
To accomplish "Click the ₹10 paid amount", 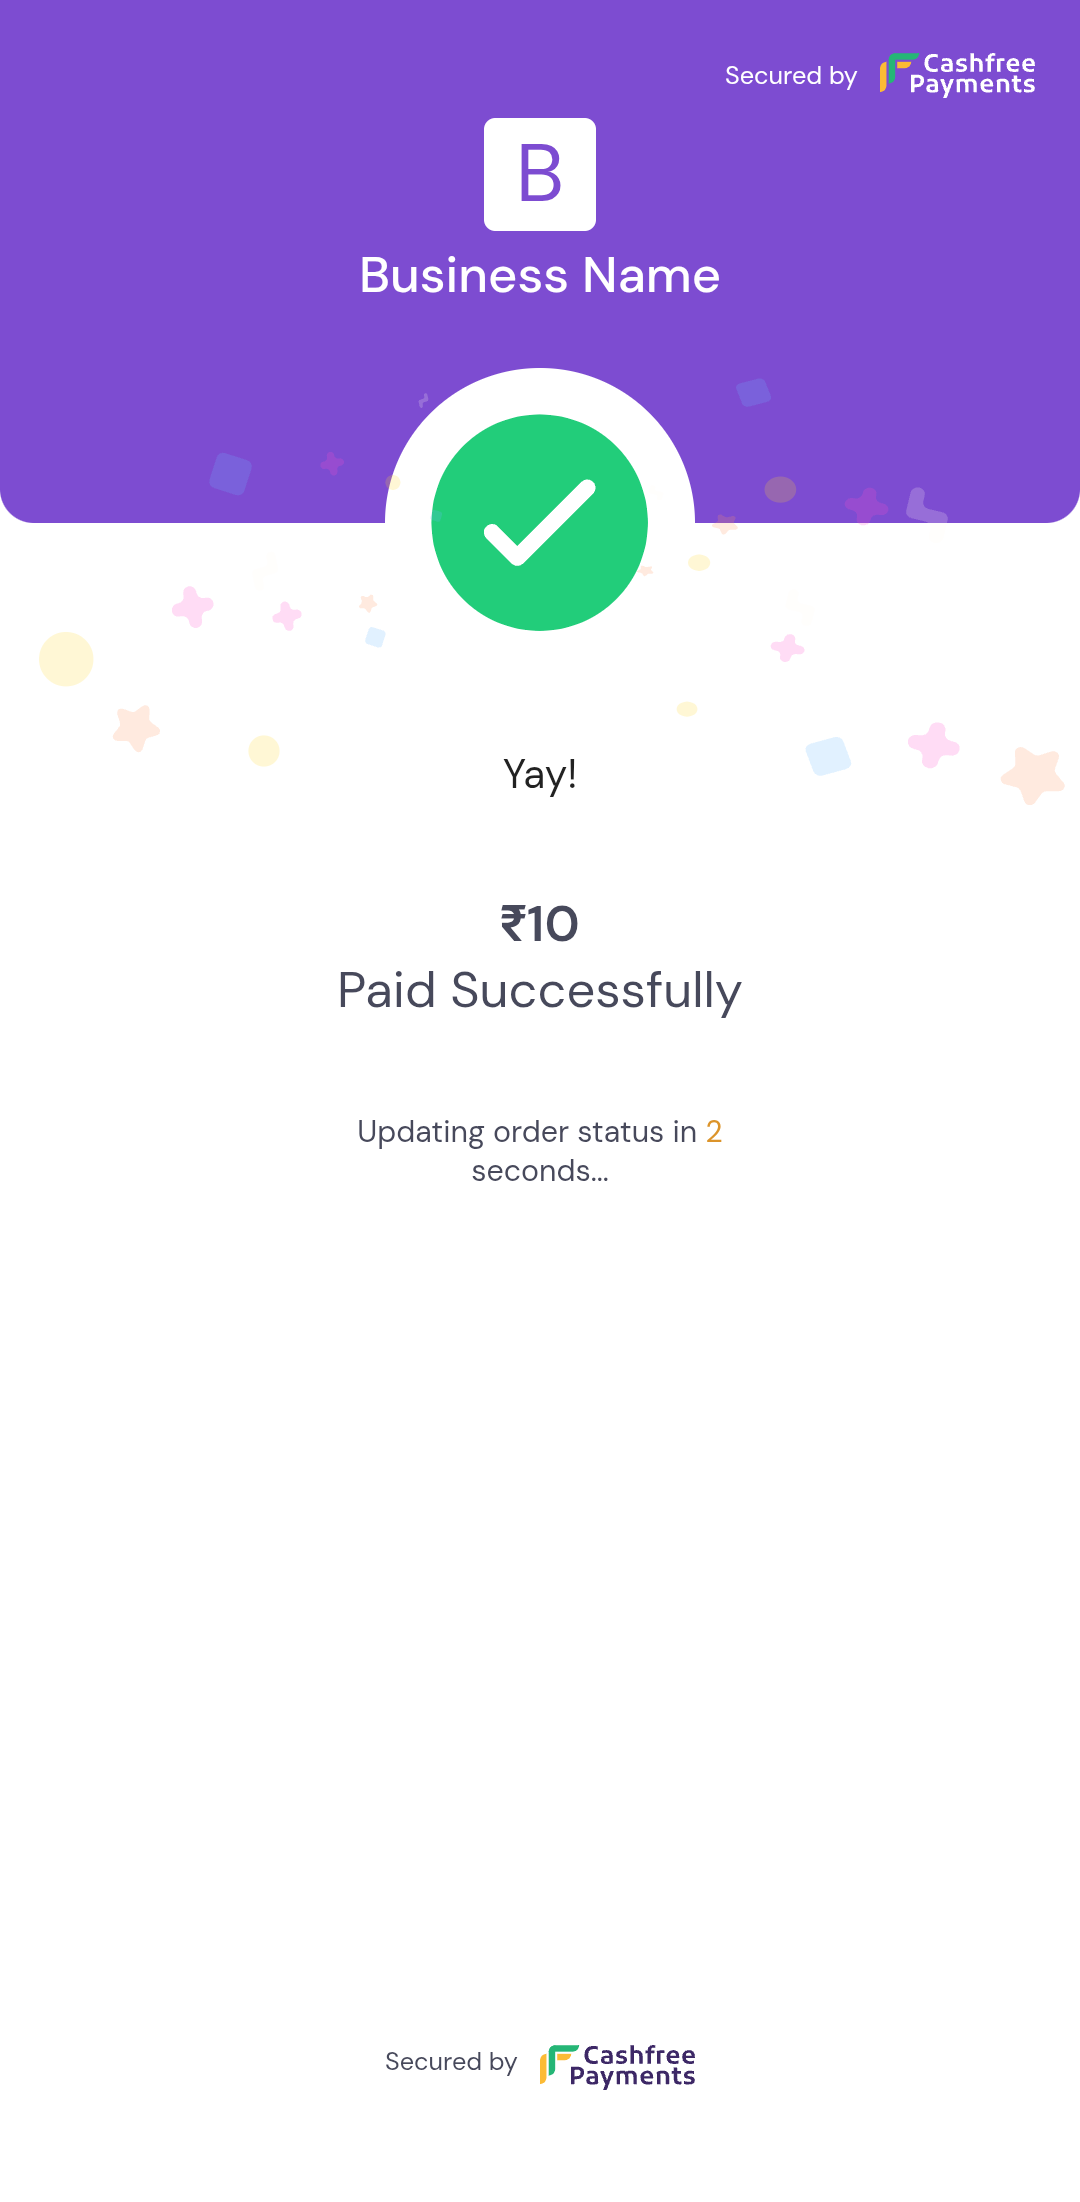I will click(540, 923).
